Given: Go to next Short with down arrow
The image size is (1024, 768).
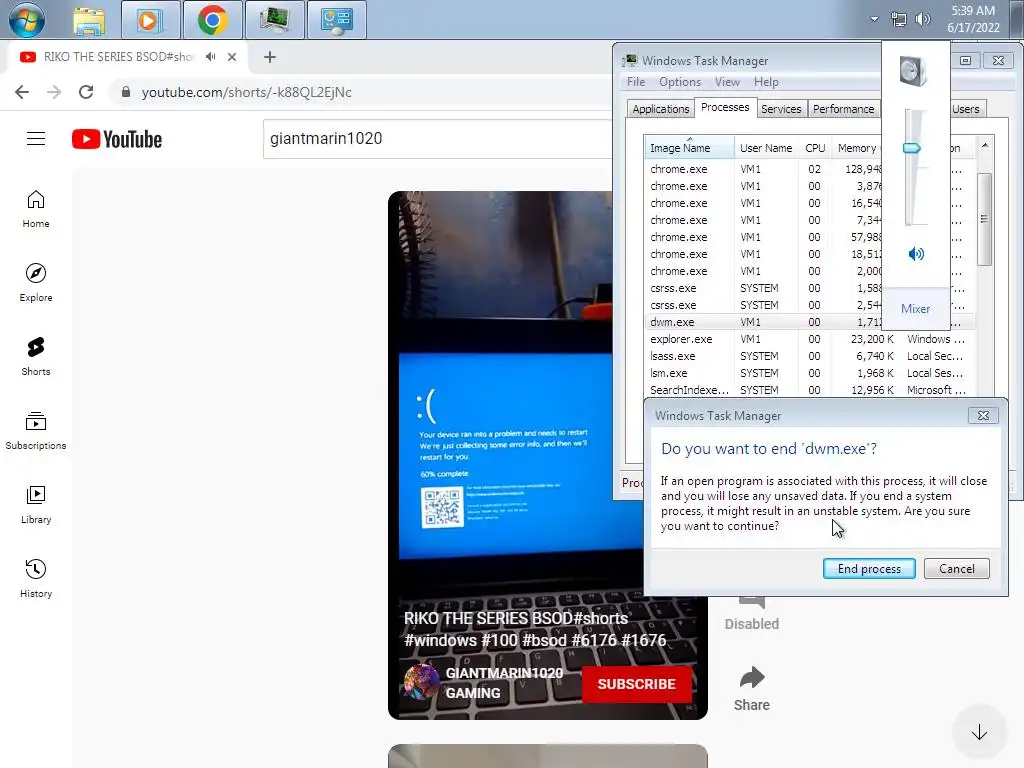Looking at the screenshot, I should pos(979,732).
